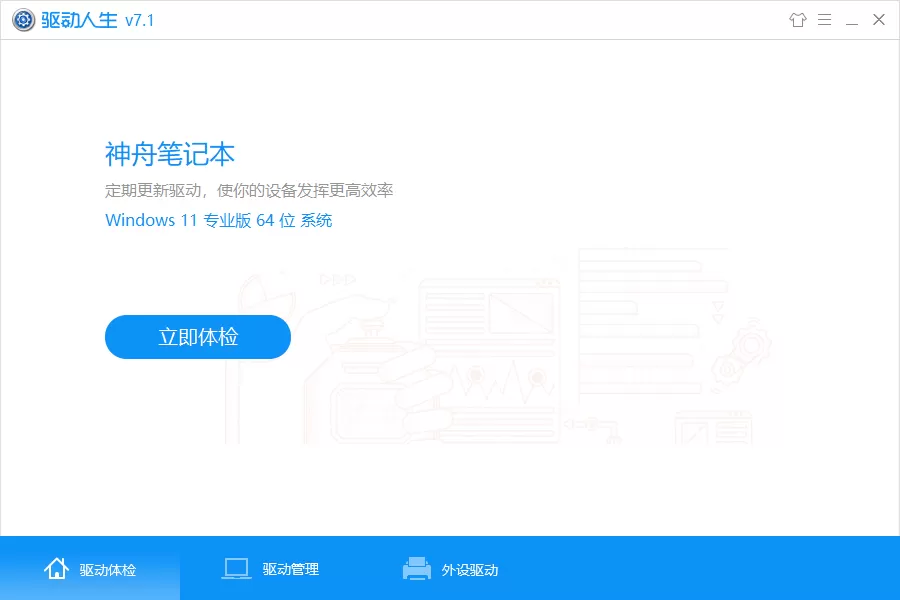
Task: Expand options using the title bar menu
Action: pyautogui.click(x=824, y=20)
